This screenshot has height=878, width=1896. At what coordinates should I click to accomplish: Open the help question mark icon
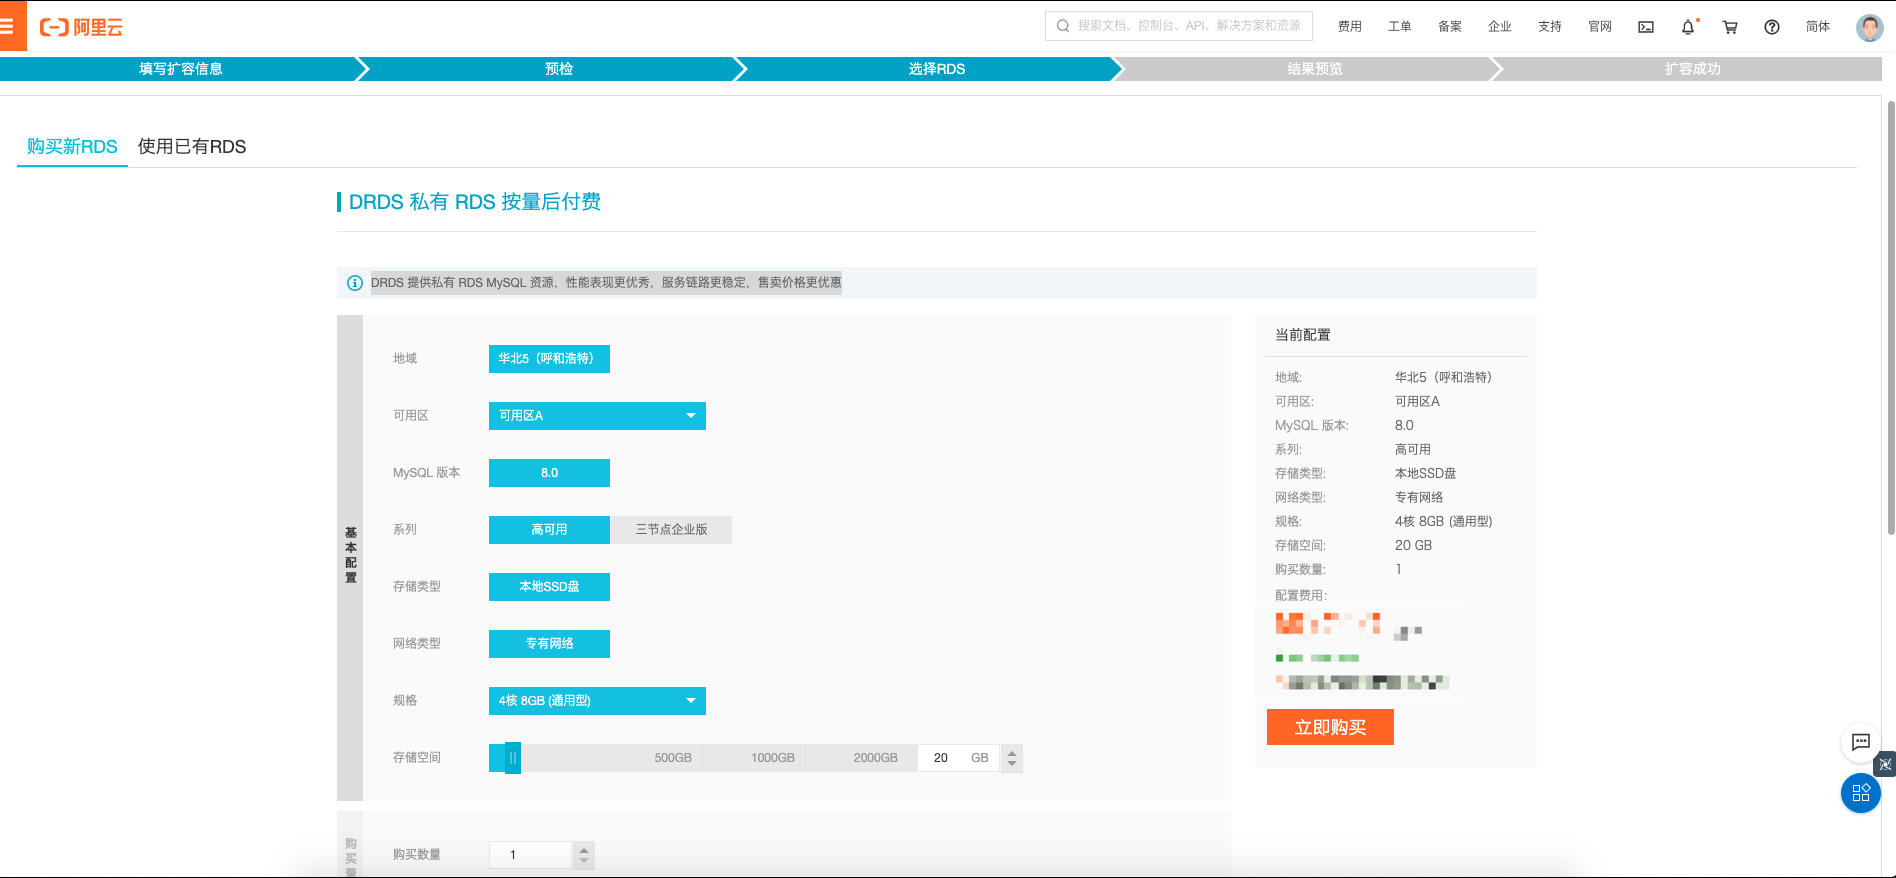1772,27
